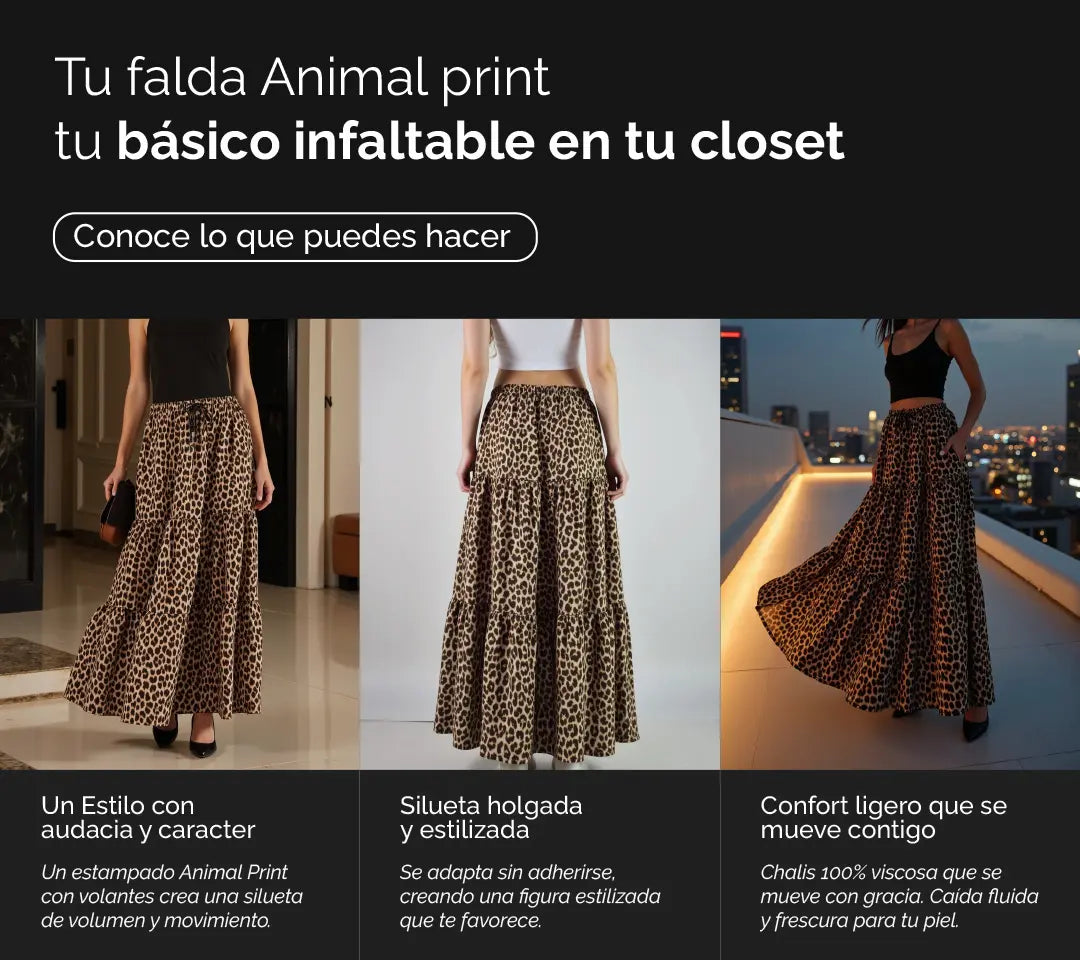The width and height of the screenshot is (1080, 960).
Task: Open the rooftop night skirt photo
Action: point(900,544)
